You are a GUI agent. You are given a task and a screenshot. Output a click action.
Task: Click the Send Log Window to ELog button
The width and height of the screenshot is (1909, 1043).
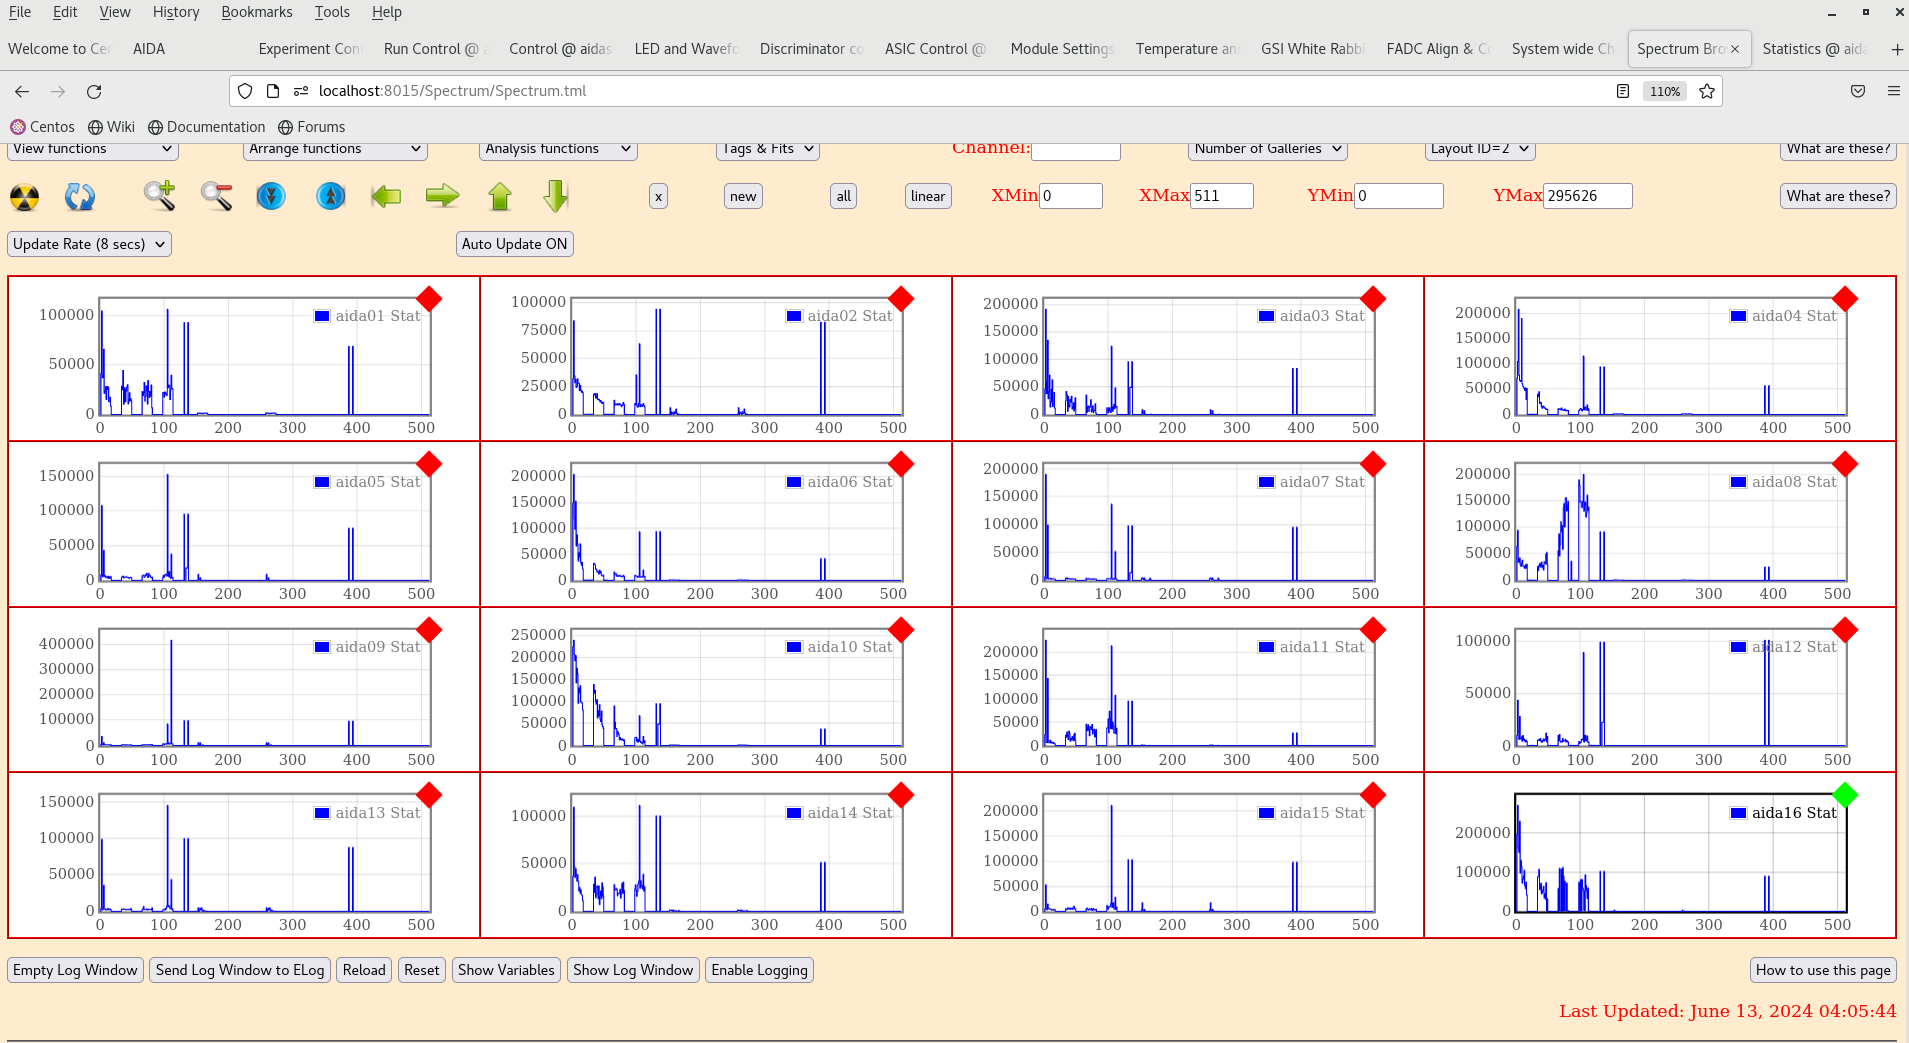(240, 970)
